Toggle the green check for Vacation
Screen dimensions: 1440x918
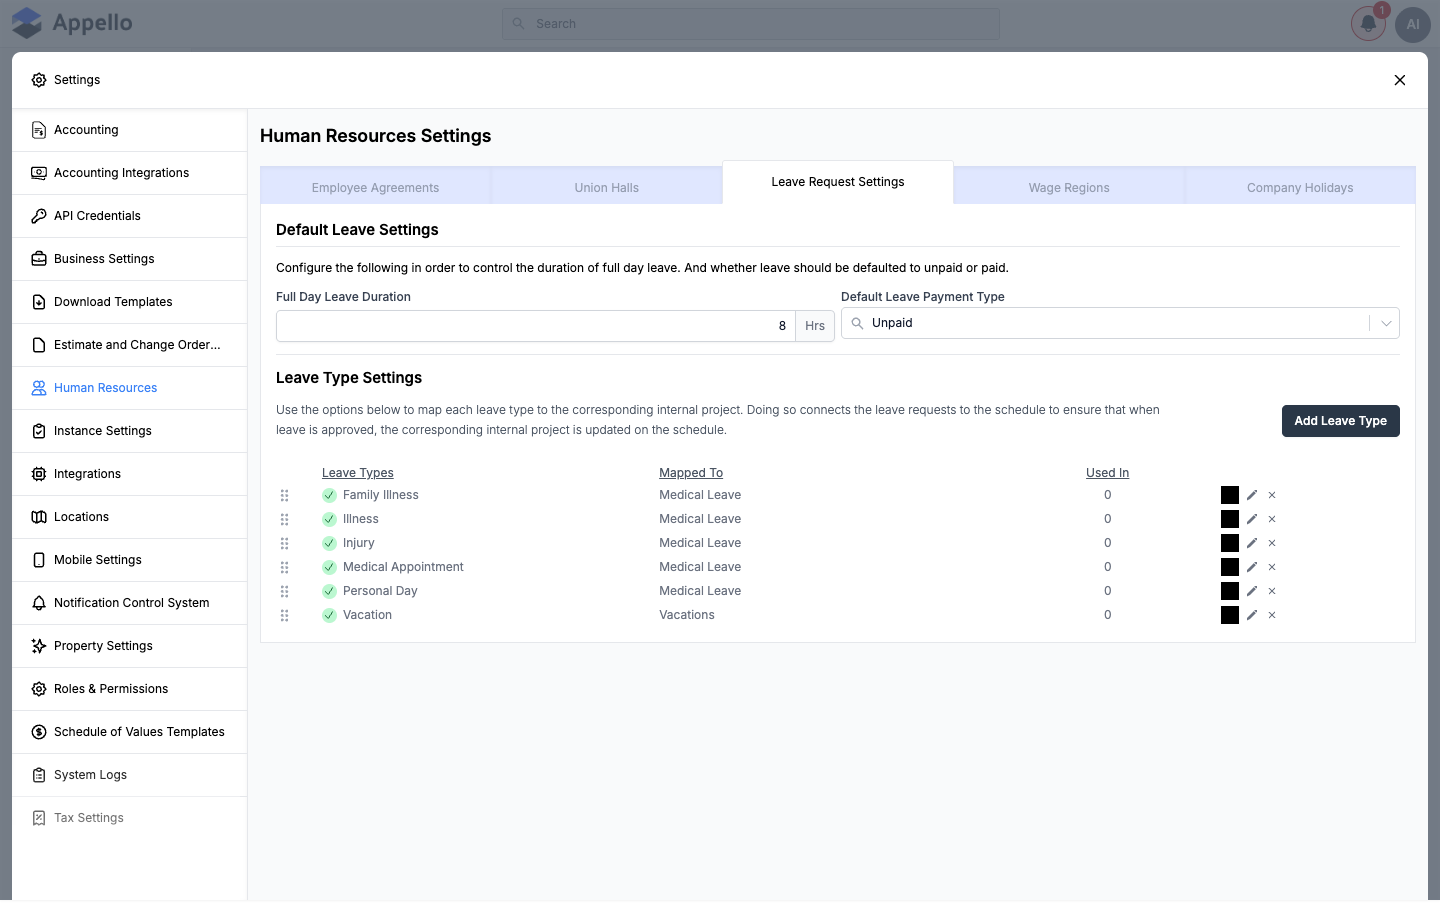pos(329,615)
